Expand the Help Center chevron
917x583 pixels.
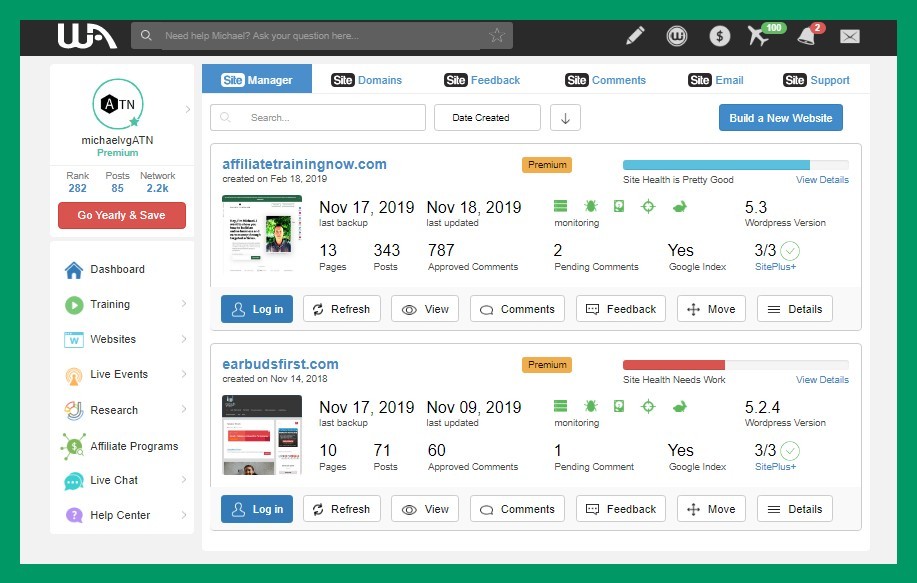click(x=184, y=515)
